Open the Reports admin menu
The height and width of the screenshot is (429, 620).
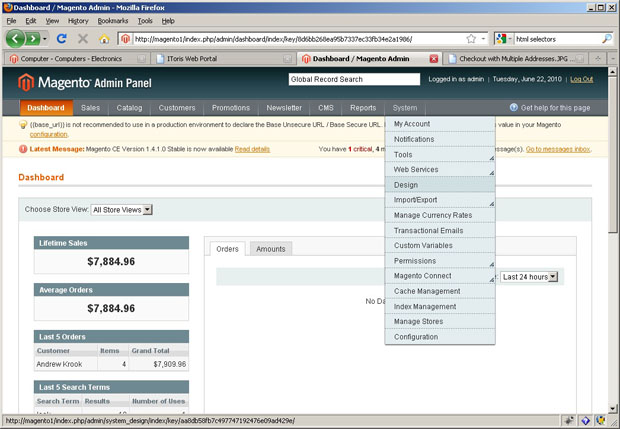363,108
